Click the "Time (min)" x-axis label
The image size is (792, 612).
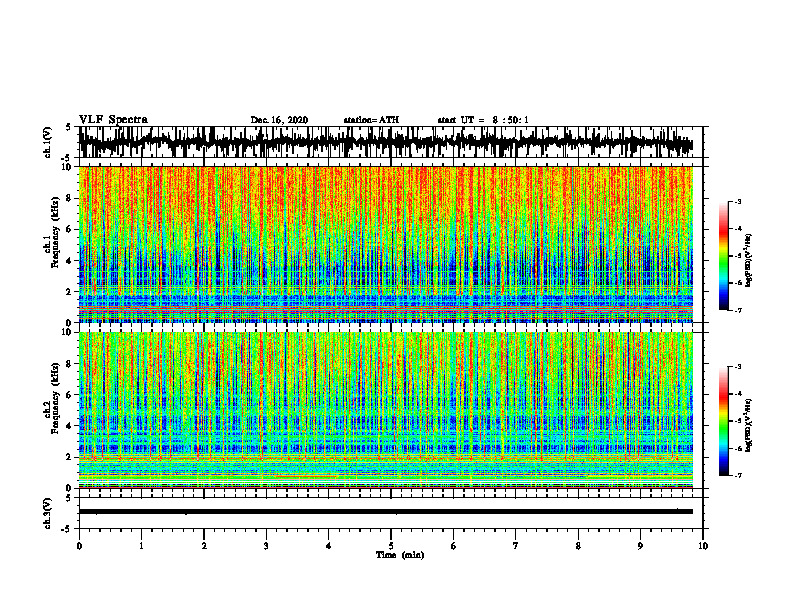coord(400,555)
